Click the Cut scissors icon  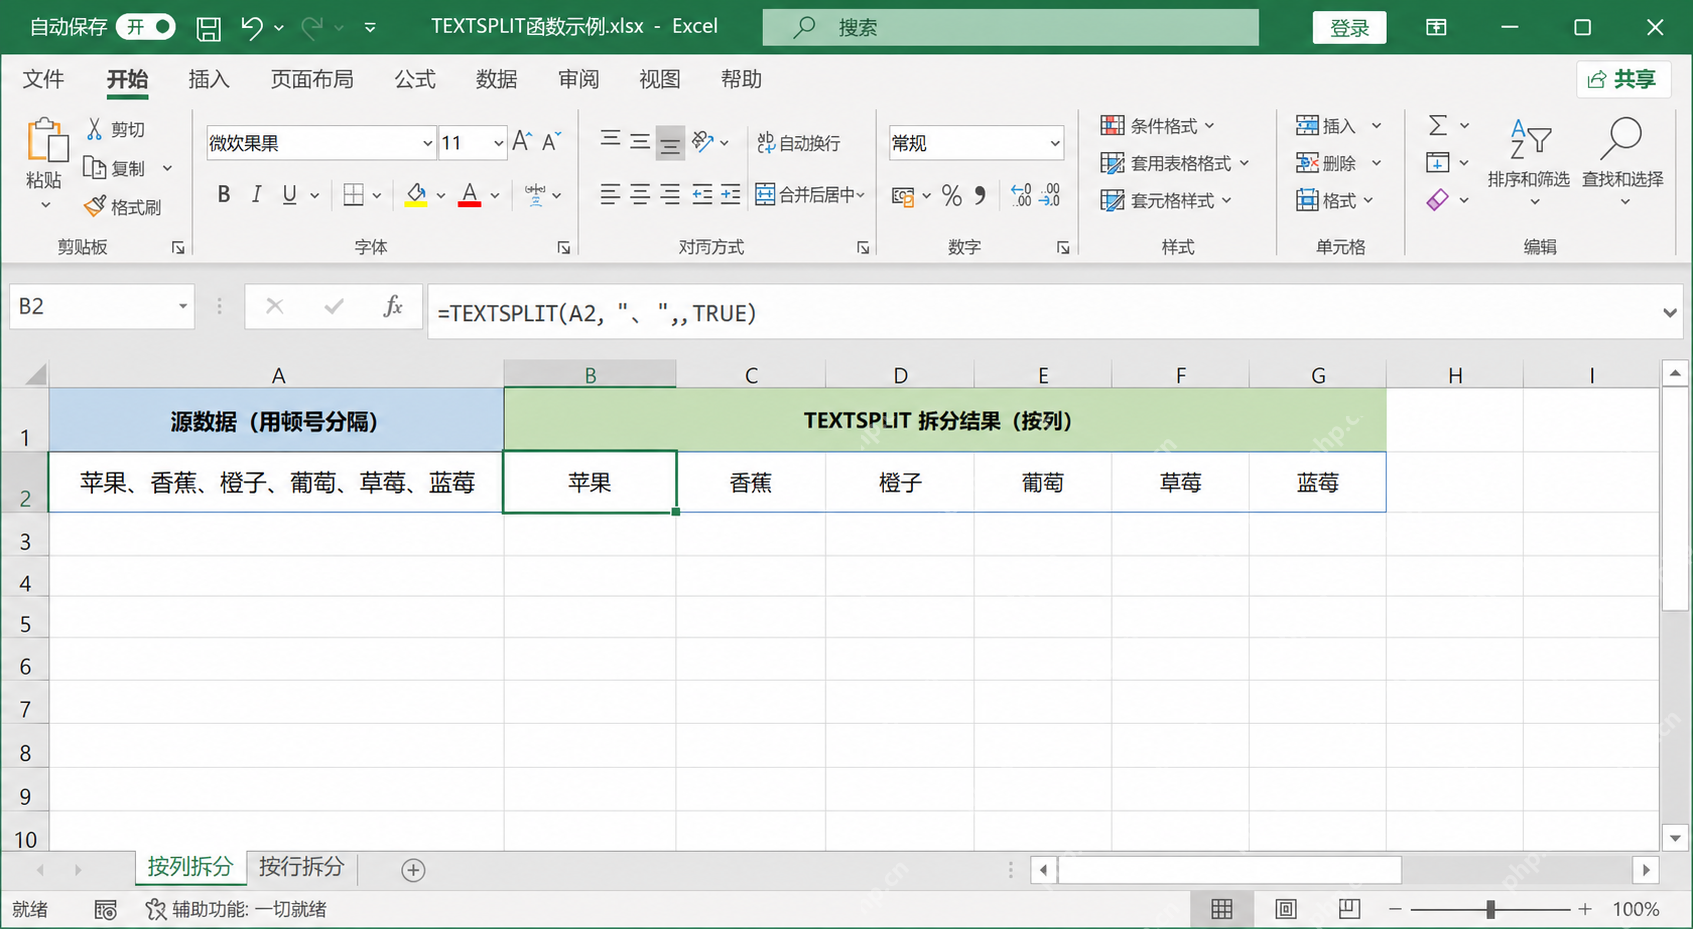pos(94,129)
